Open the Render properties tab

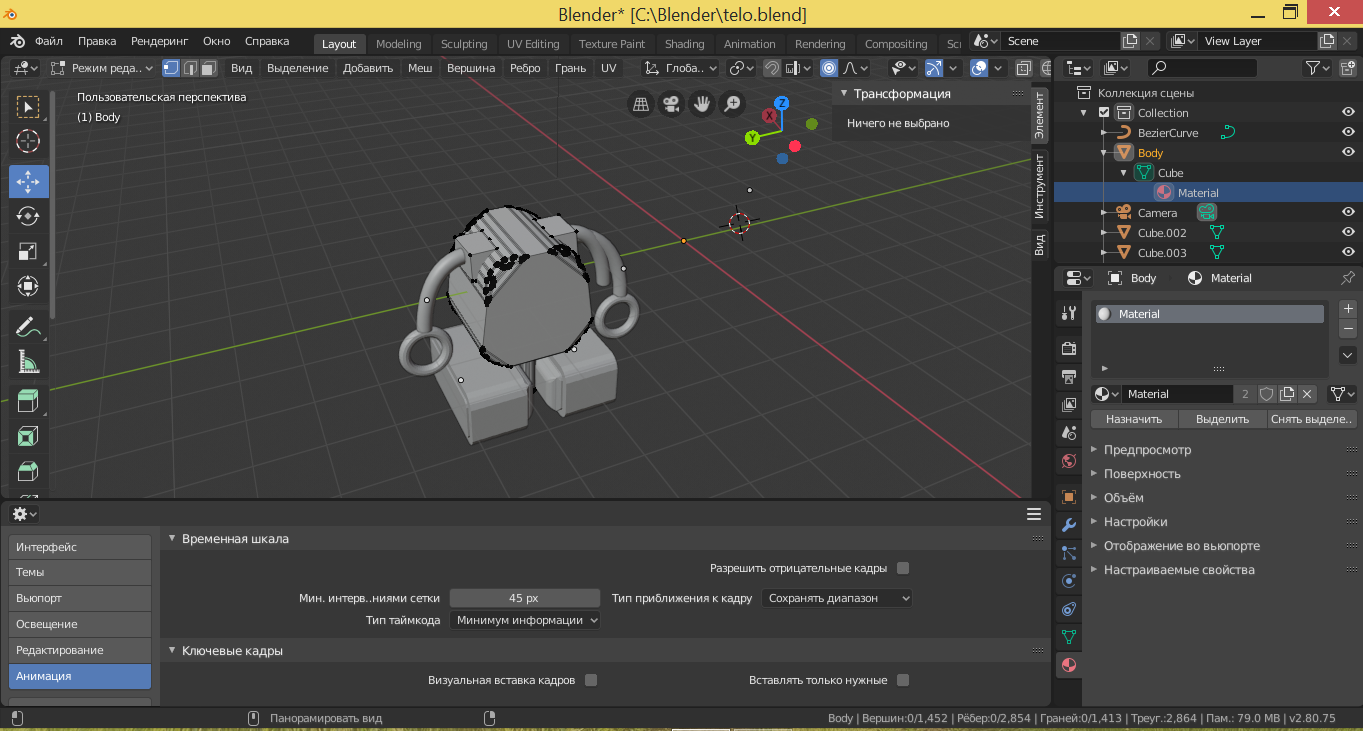tap(1068, 348)
